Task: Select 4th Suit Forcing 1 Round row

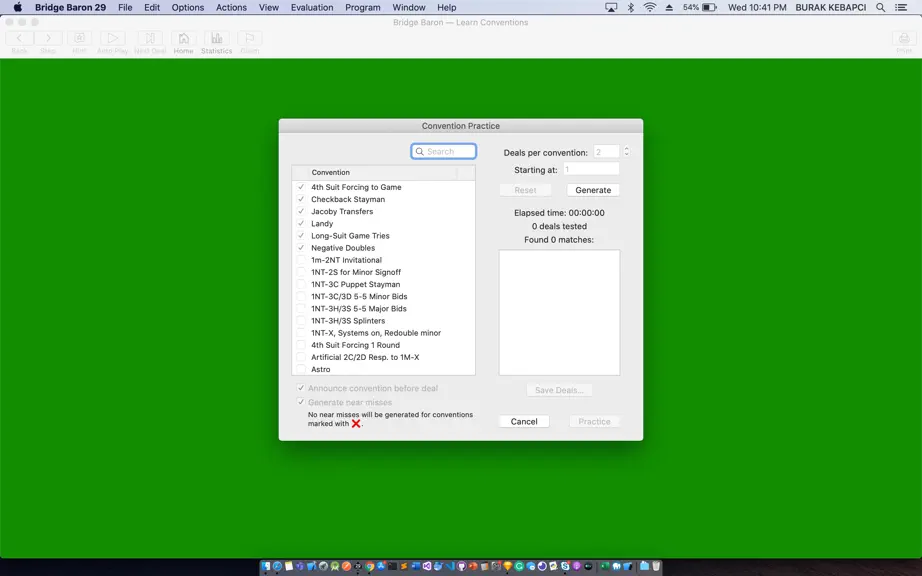Action: tap(383, 345)
